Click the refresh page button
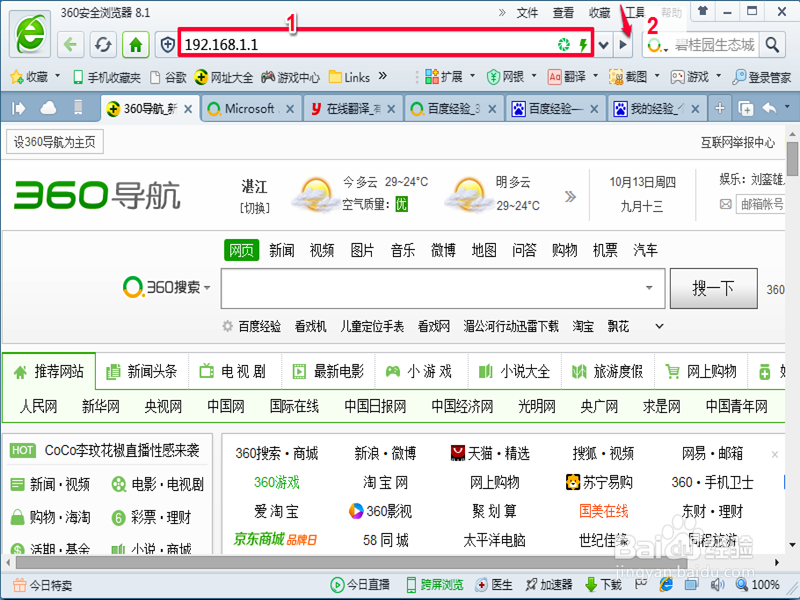Screen dimensions: 800x600 [x=103, y=45]
